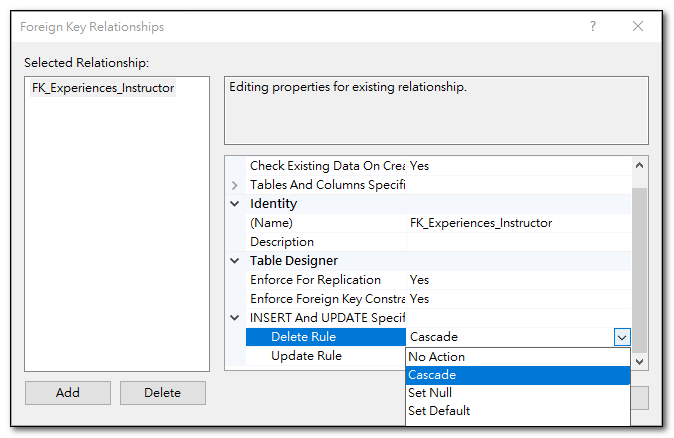Choose Cascade in the dropdown list
Viewport: 674px width, 438px height.
(x=518, y=375)
